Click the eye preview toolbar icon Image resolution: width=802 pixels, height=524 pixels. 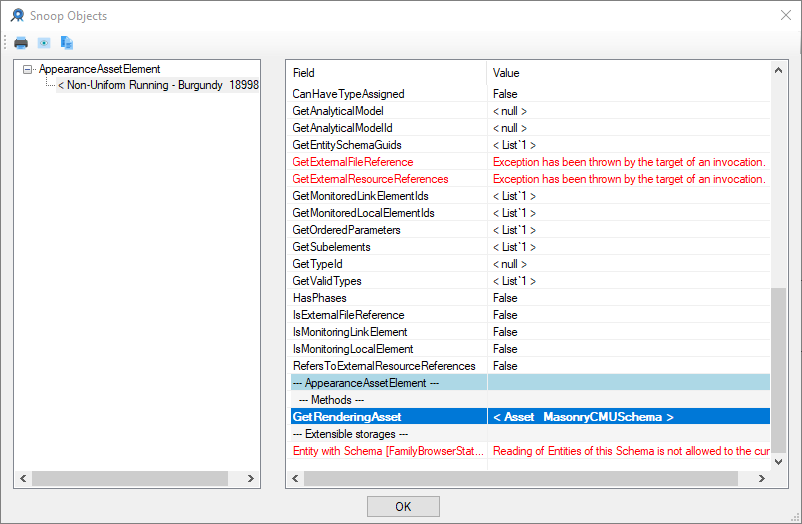coord(44,43)
